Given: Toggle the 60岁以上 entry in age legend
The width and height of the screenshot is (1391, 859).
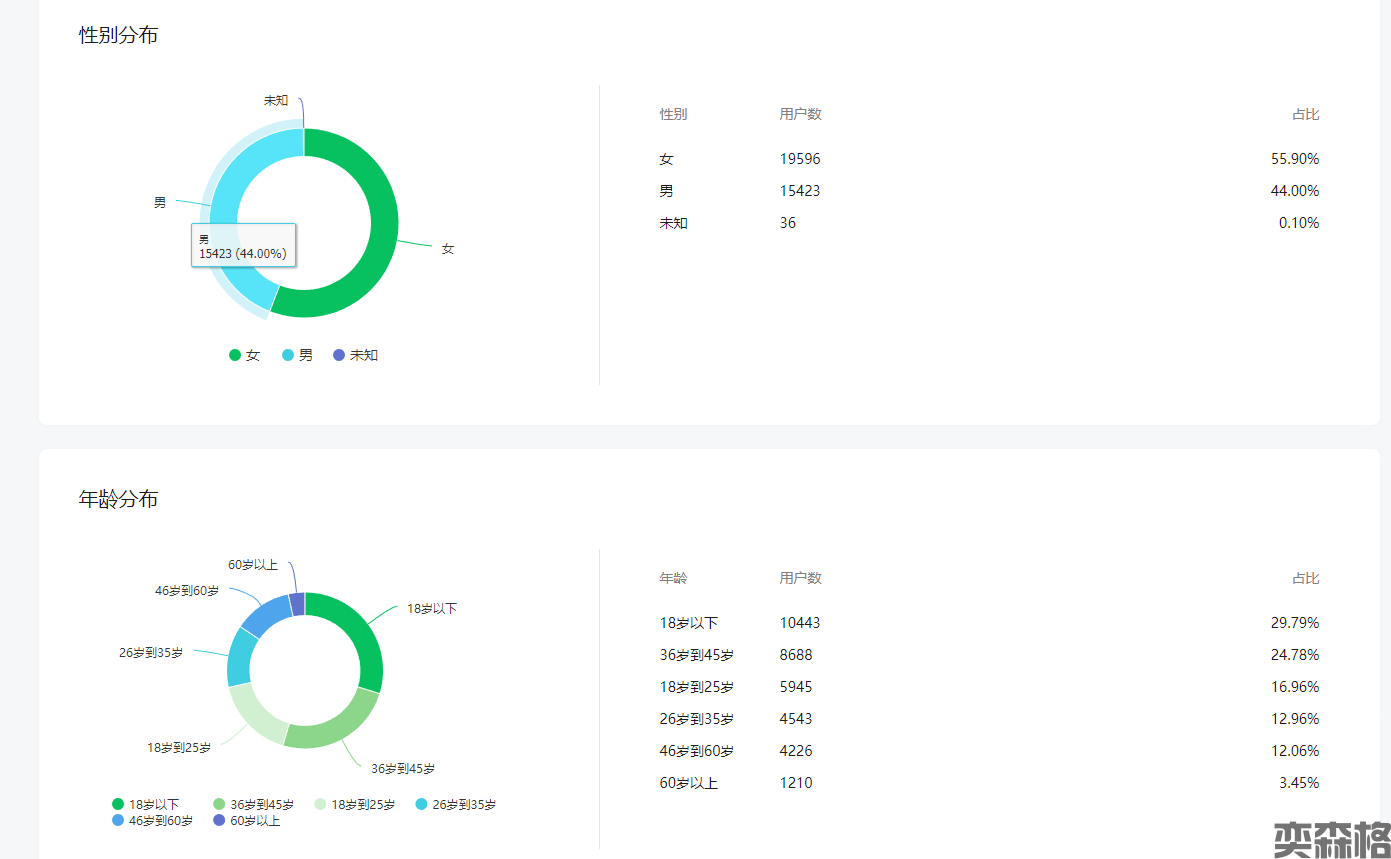Looking at the screenshot, I should coord(246,821).
